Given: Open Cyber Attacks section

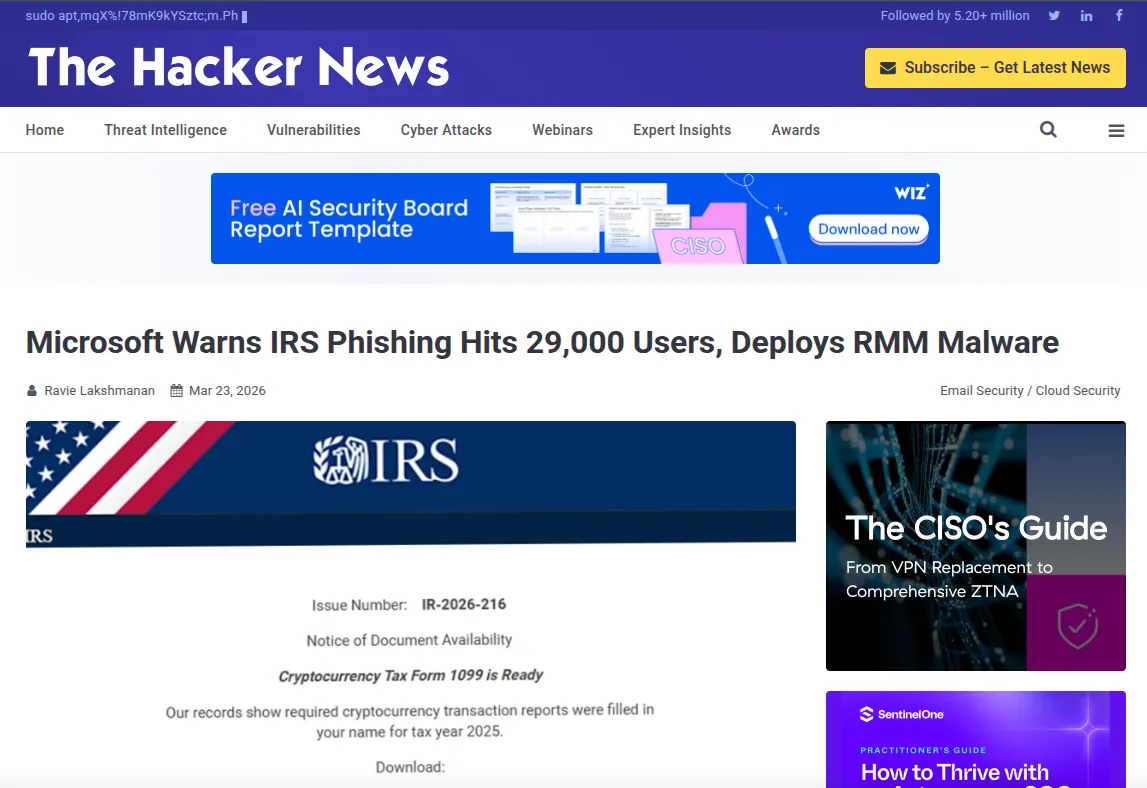Looking at the screenshot, I should click(x=446, y=130).
